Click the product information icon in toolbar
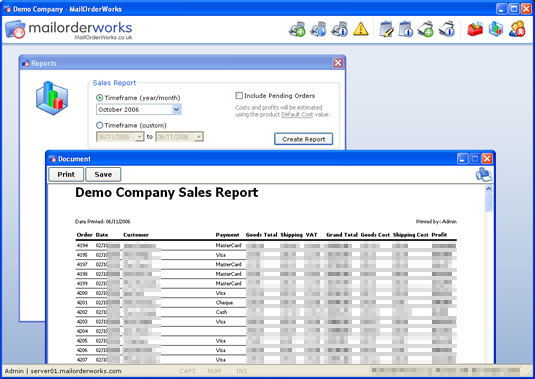The height and width of the screenshot is (379, 535). pyautogui.click(x=447, y=29)
